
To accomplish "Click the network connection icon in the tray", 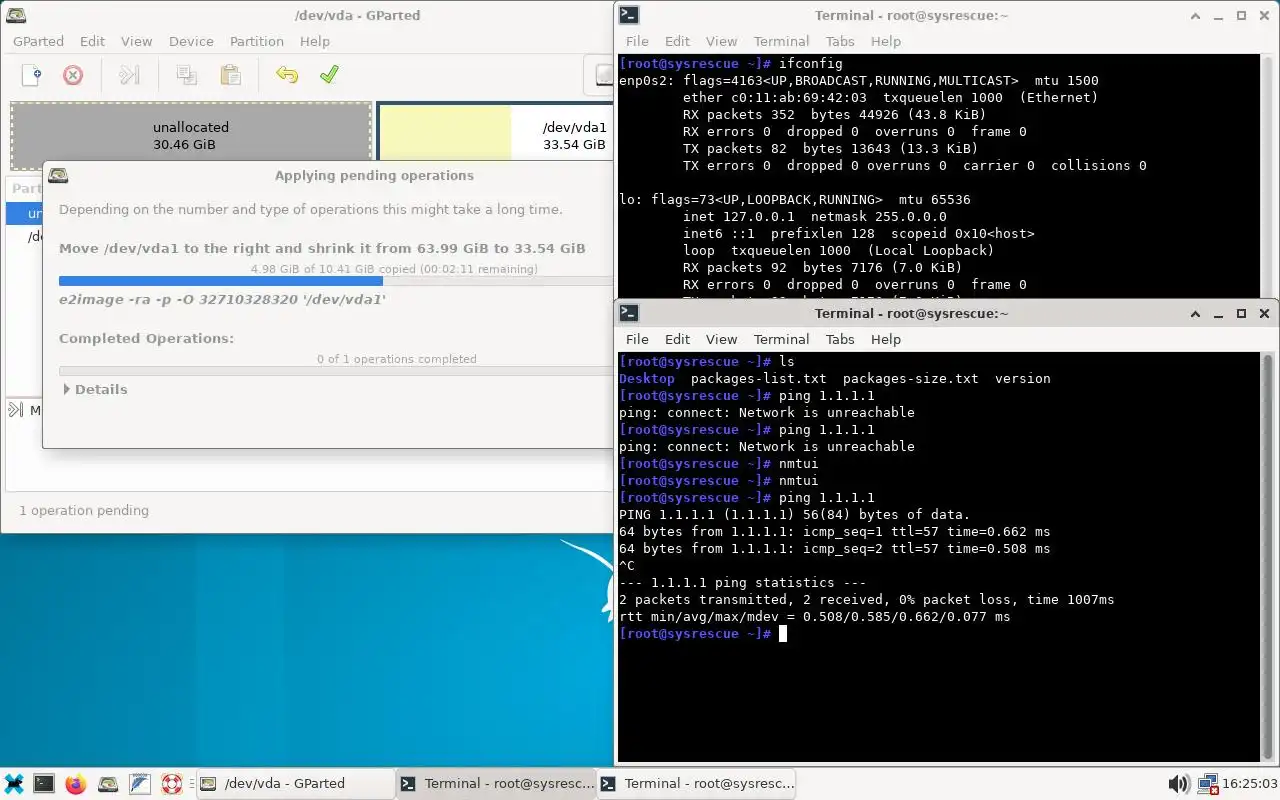I will point(1207,784).
